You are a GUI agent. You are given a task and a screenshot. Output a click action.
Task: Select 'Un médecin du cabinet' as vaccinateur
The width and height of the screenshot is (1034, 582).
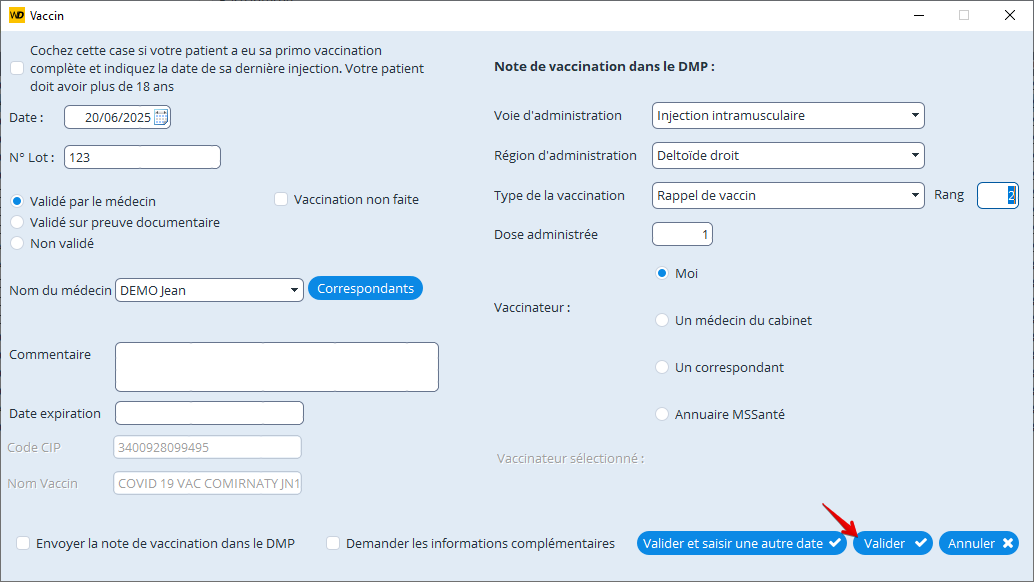coord(661,320)
